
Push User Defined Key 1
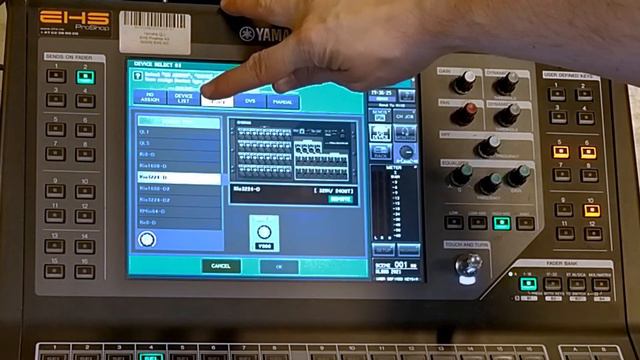coord(557,94)
